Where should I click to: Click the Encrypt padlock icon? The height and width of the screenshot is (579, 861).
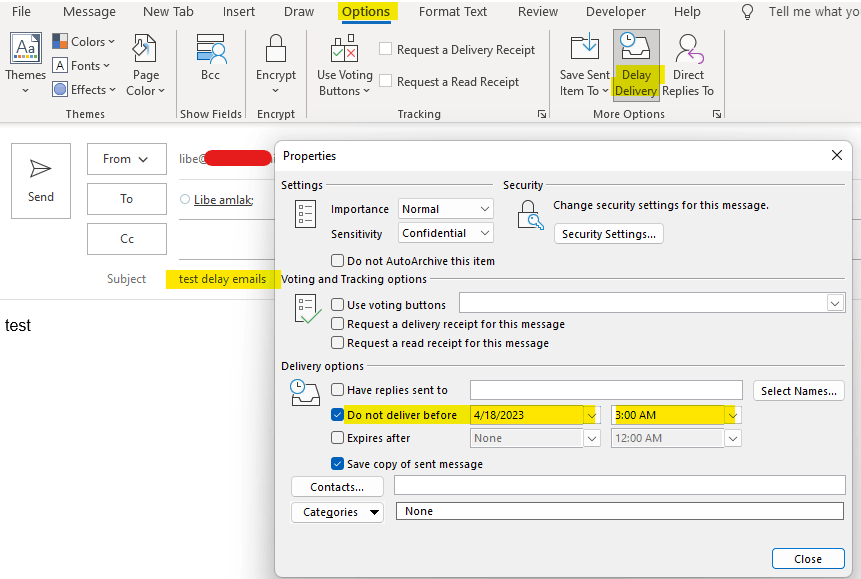click(x=276, y=48)
